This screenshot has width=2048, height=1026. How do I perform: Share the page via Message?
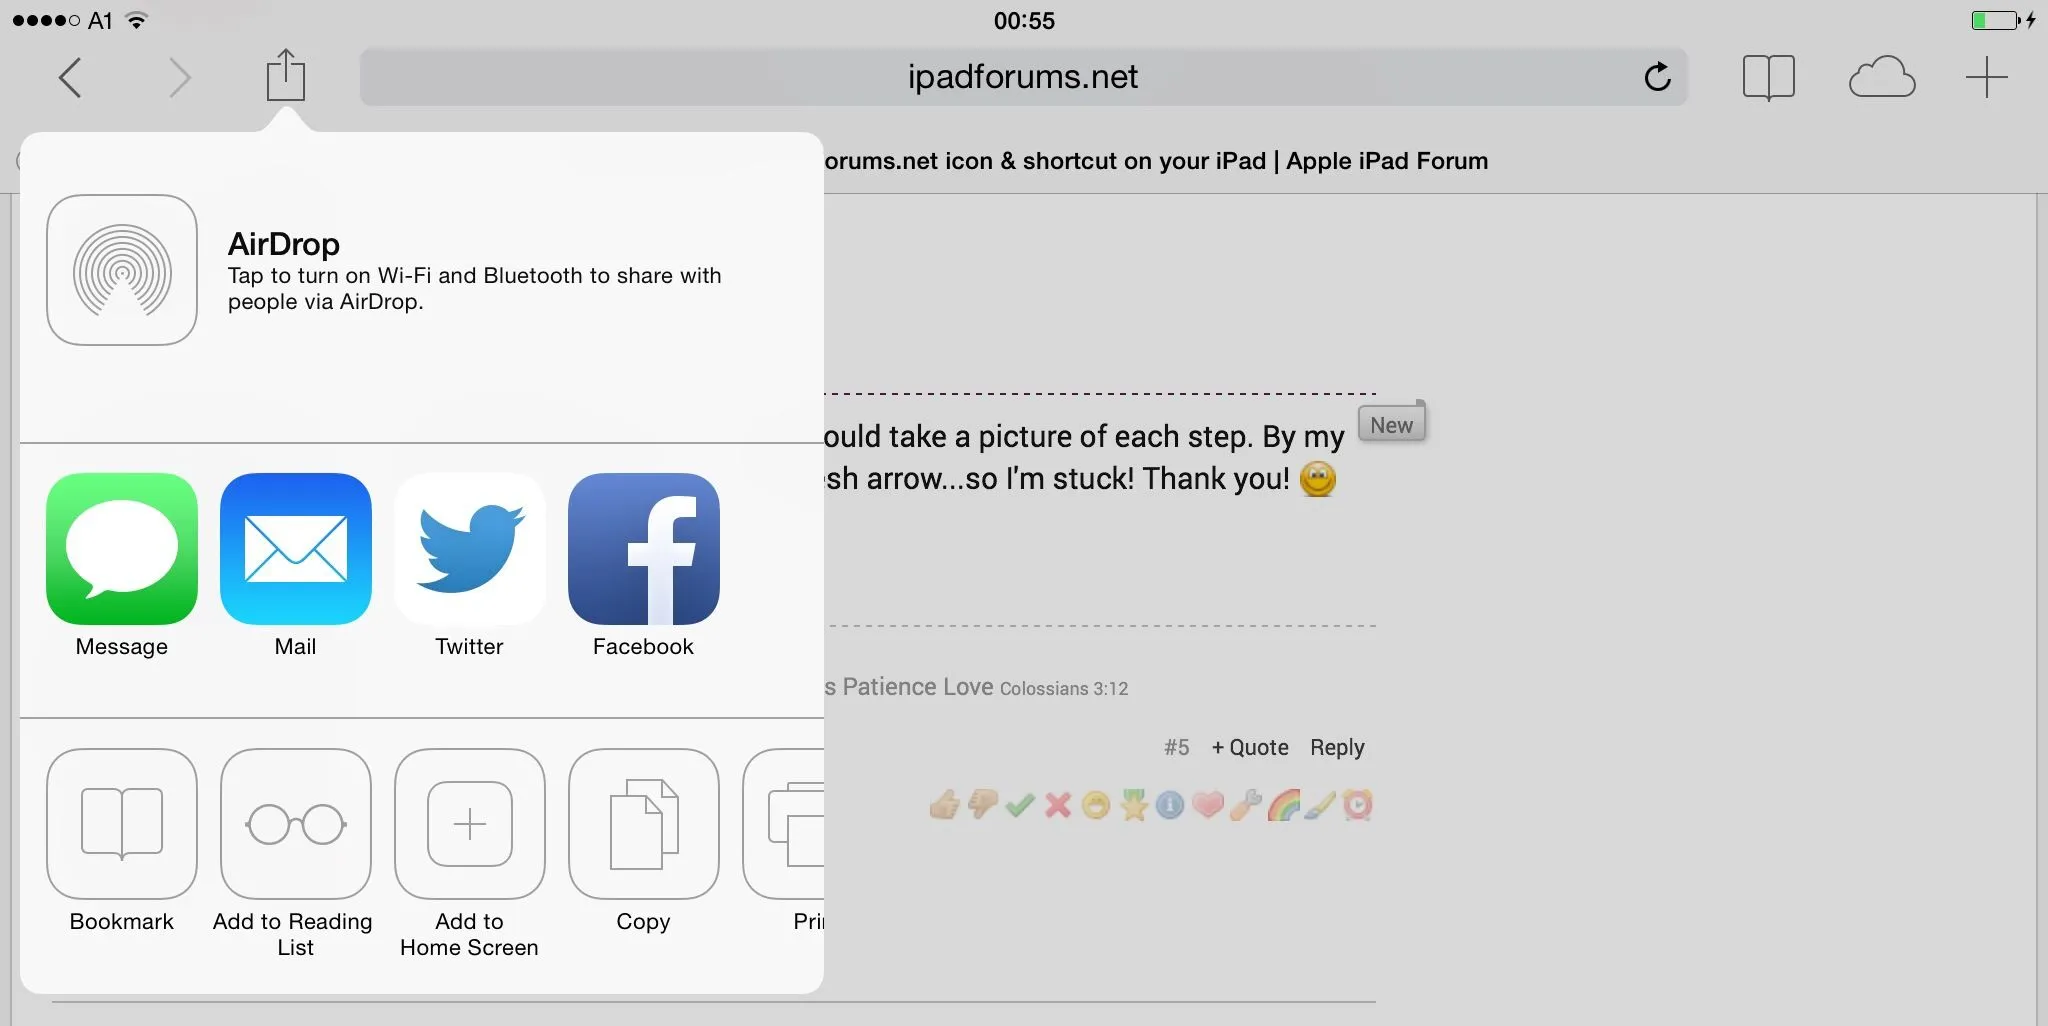(122, 549)
